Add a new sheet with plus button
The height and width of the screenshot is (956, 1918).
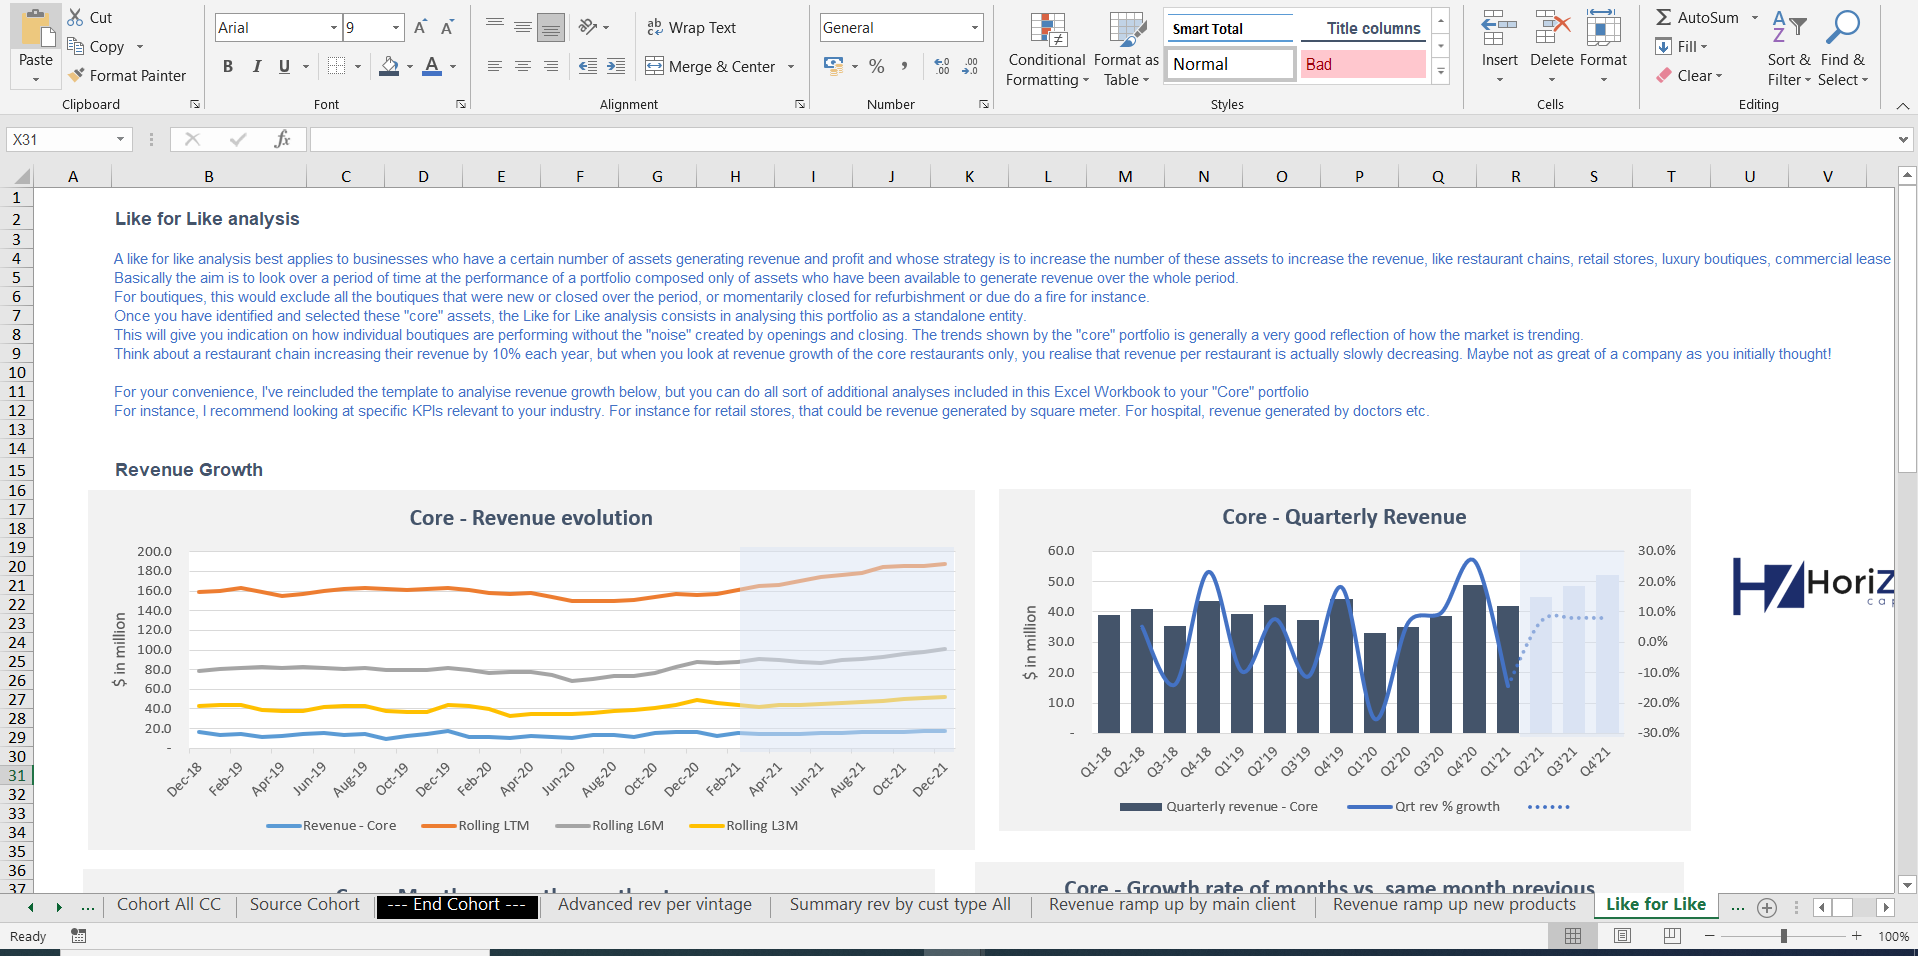pos(1767,907)
